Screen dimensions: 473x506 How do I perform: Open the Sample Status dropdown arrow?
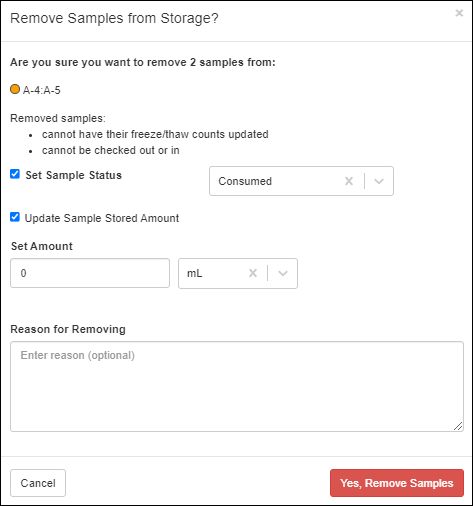point(379,181)
